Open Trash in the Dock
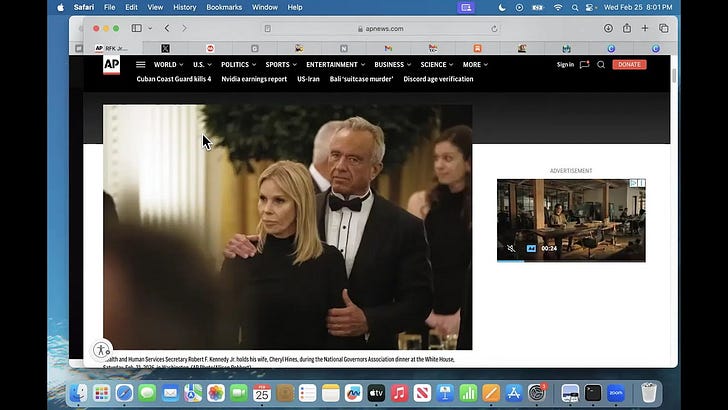Screen dimensions: 728x410 tap(649, 393)
